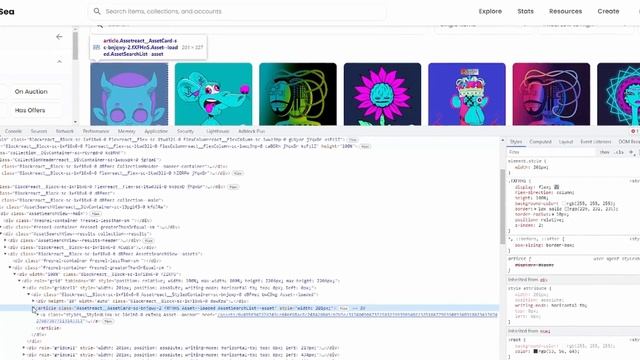Open the Stats menu
This screenshot has height=360, width=640.
(x=525, y=11)
